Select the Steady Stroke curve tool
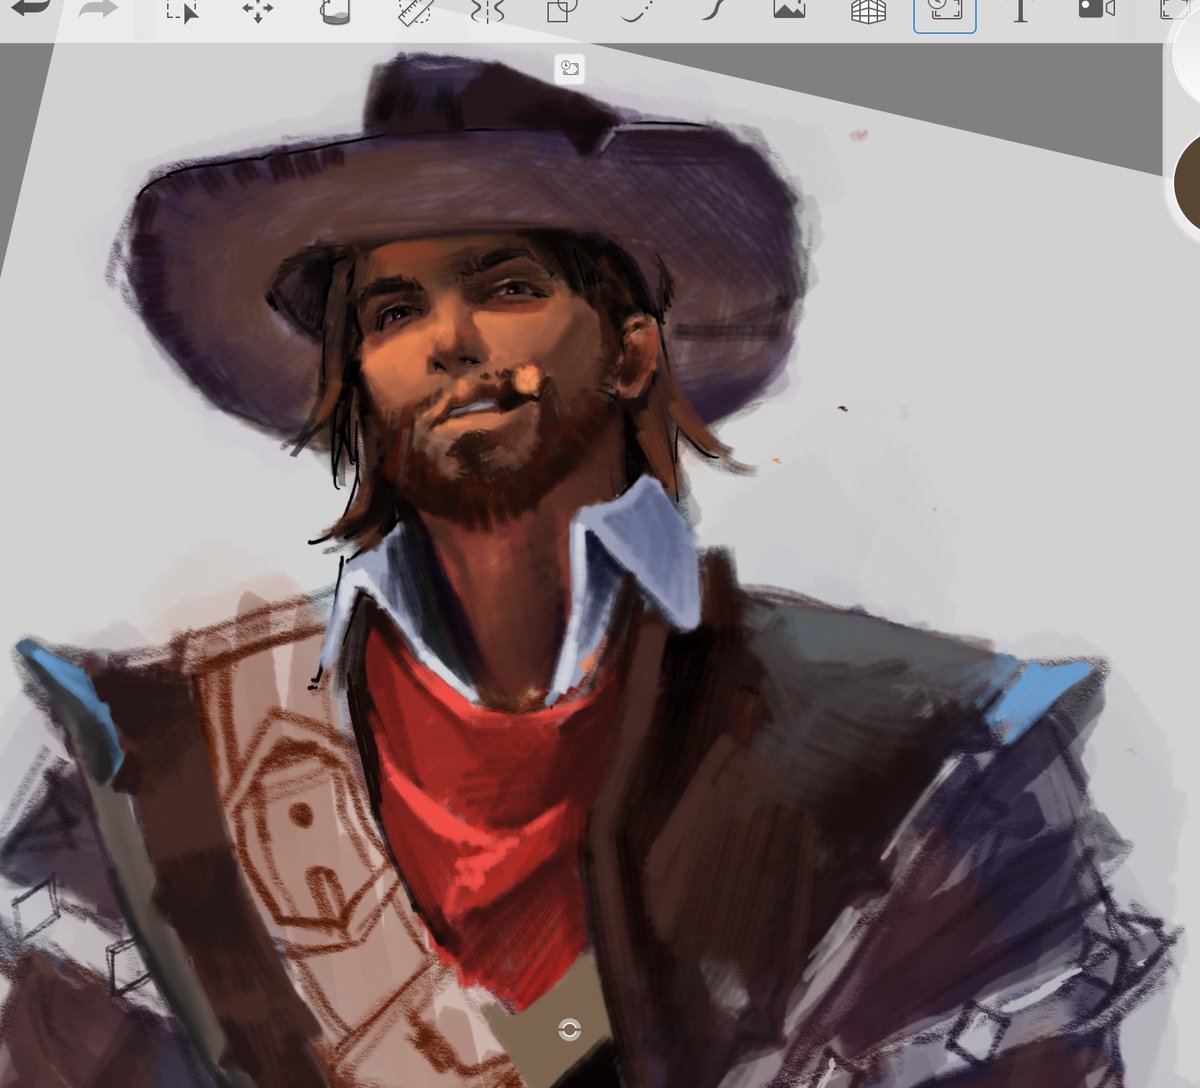 coord(712,11)
